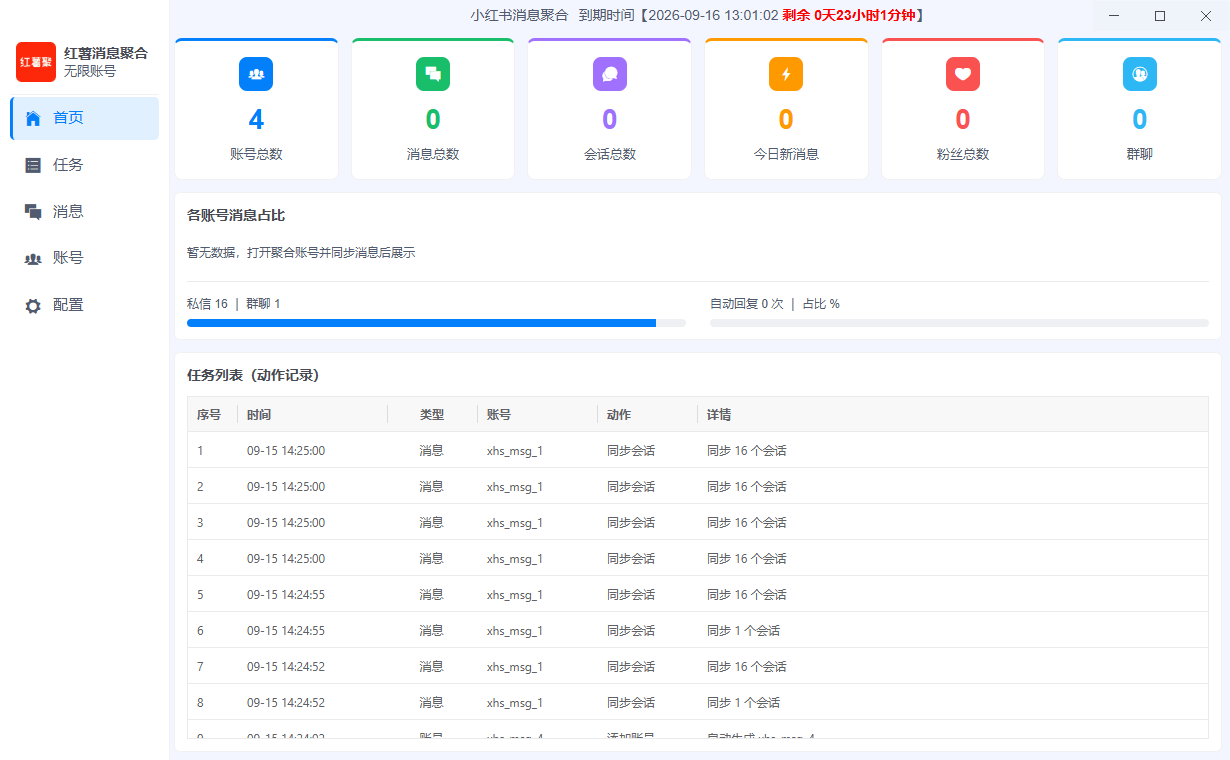
Task: Click the orange lightning new-messages icon
Action: tap(786, 74)
